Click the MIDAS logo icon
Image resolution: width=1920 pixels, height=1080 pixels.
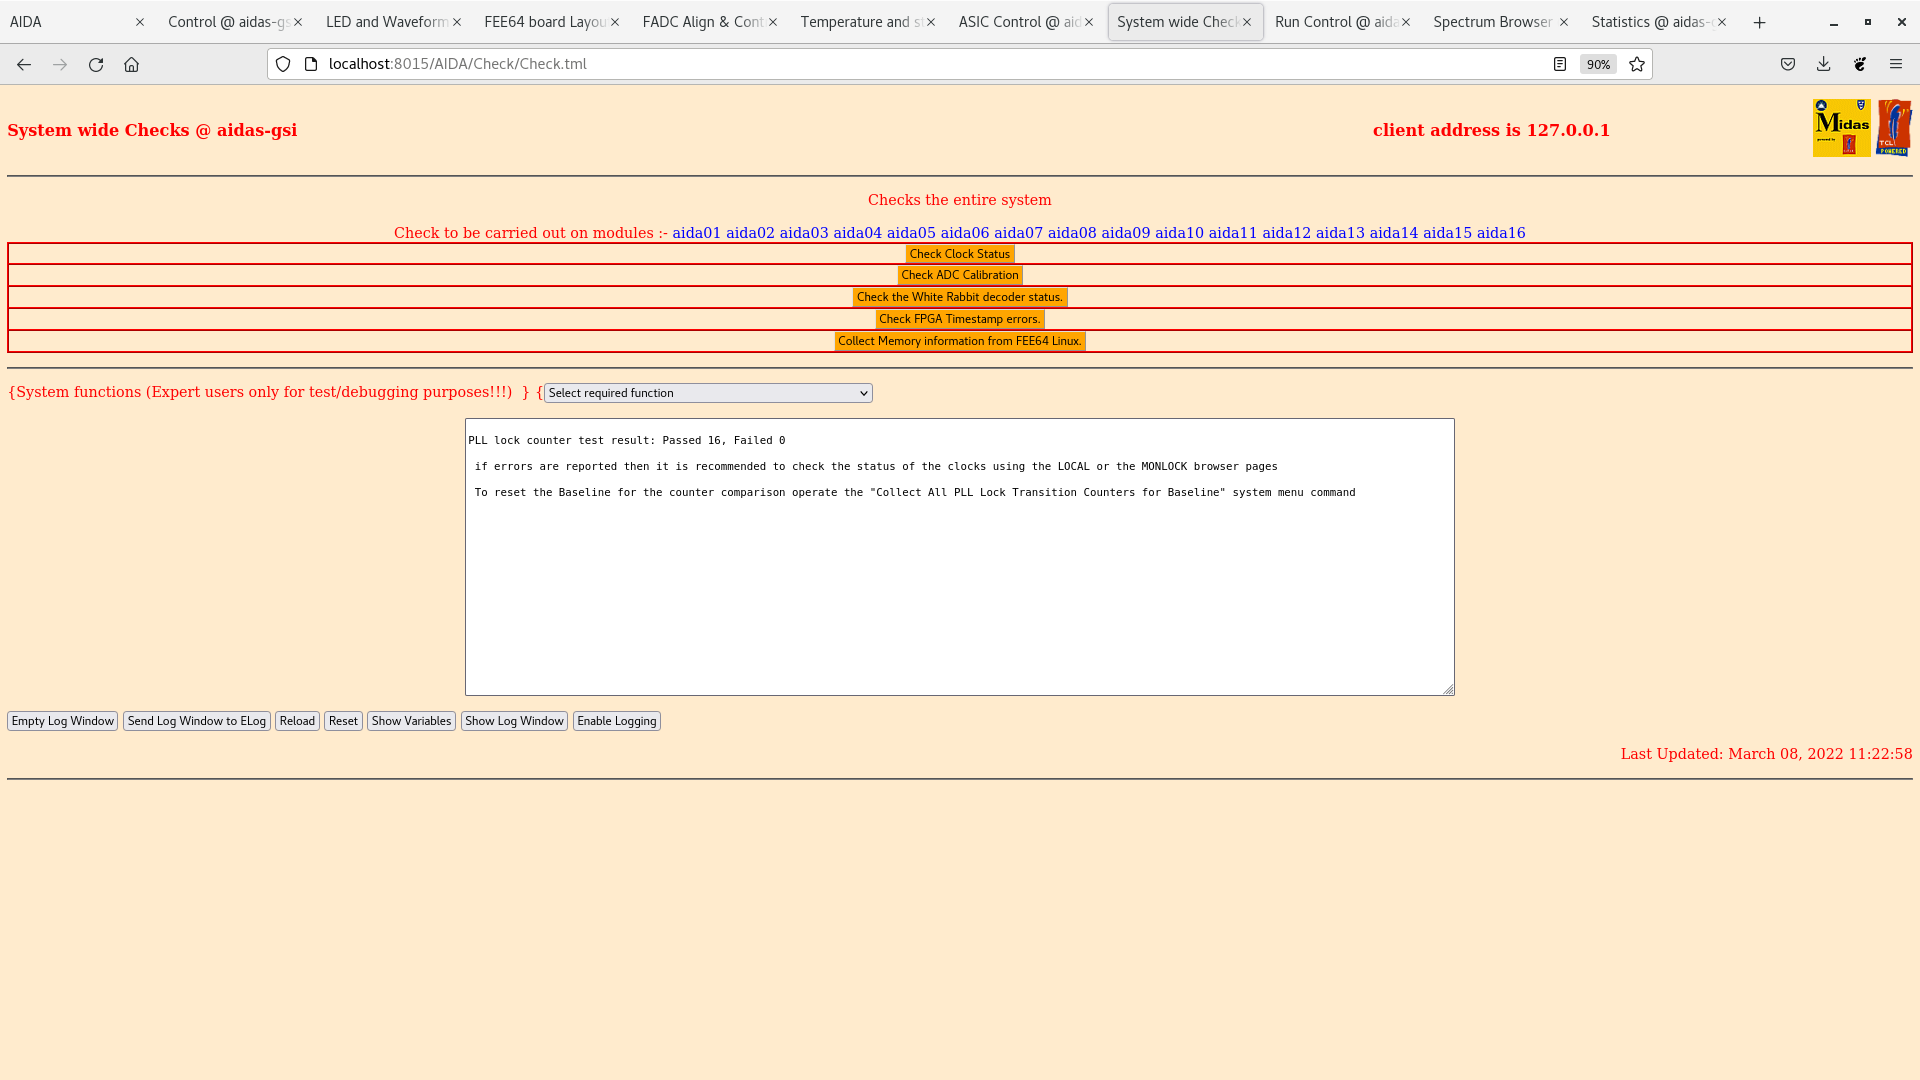[x=1841, y=128]
